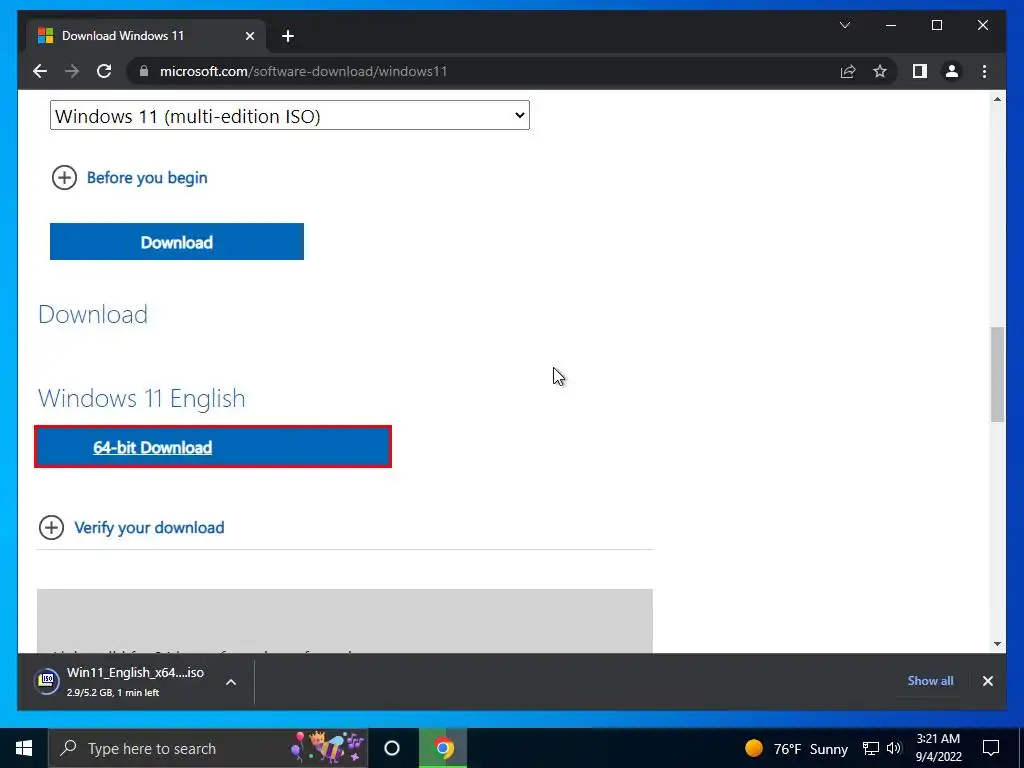Click the padlock site info icon
Viewport: 1024px width, 768px height.
coord(144,71)
